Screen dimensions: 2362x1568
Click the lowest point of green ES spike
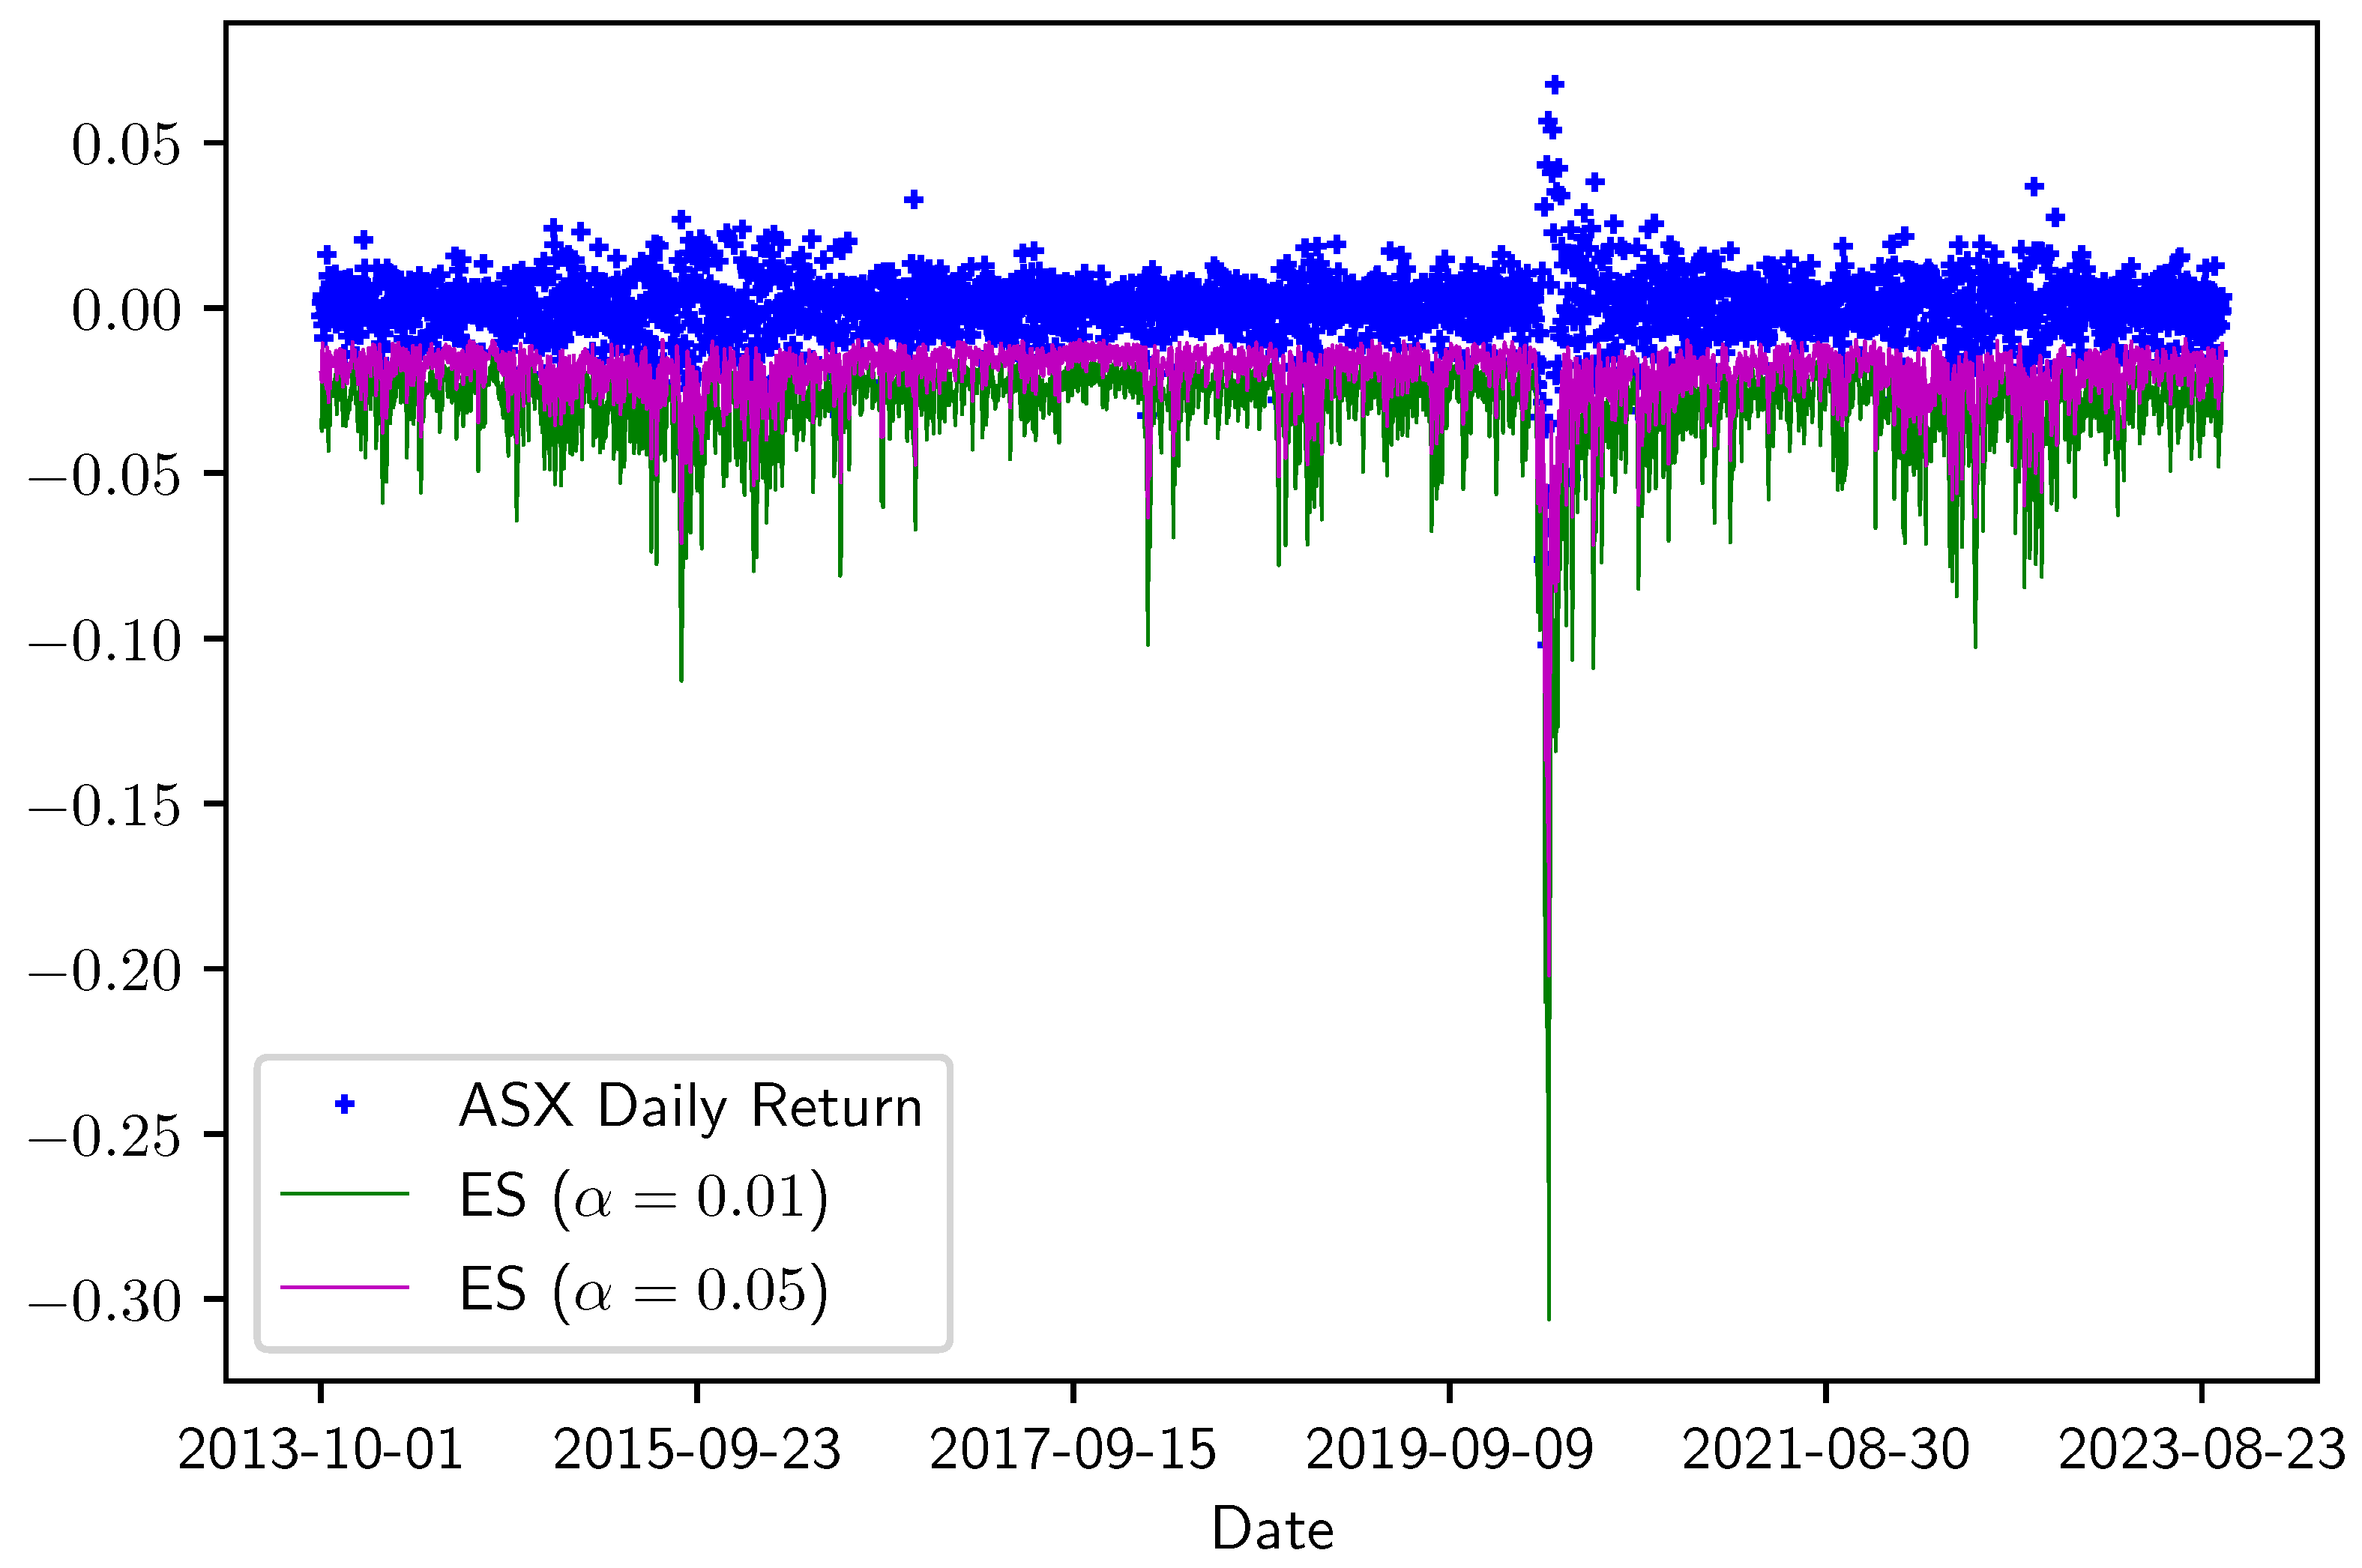click(x=1548, y=1318)
